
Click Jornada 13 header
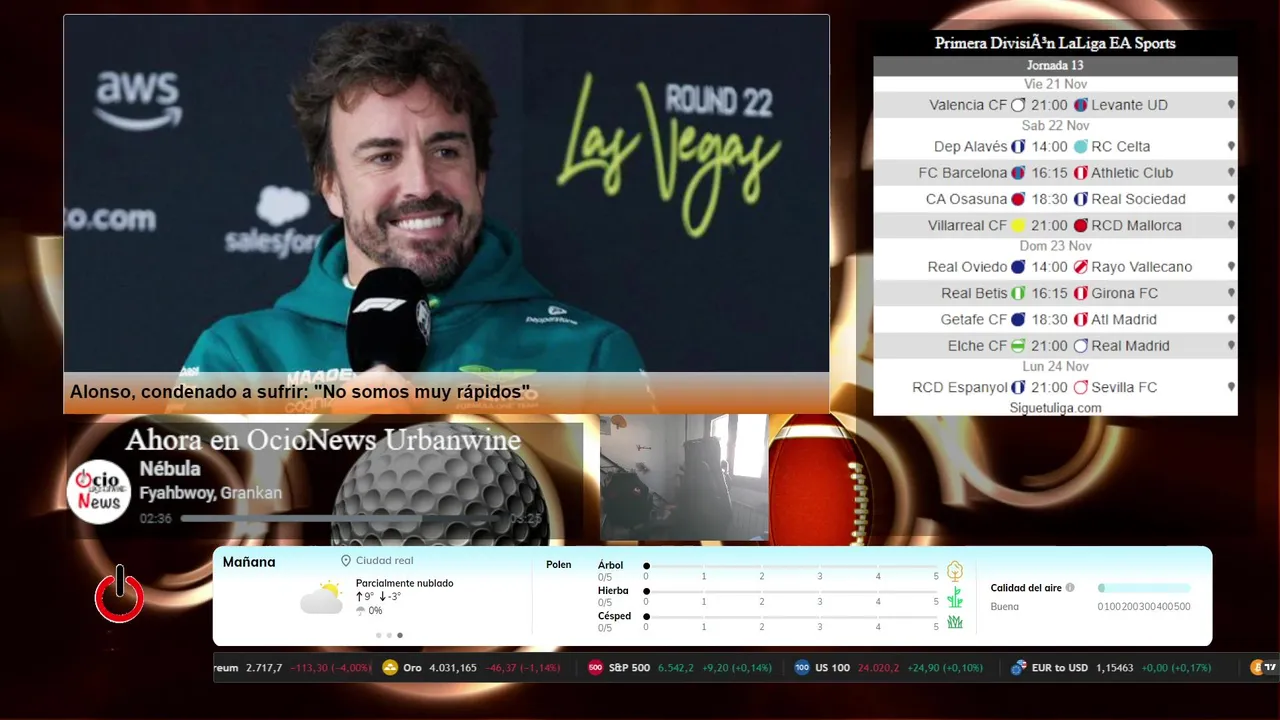coord(1055,66)
